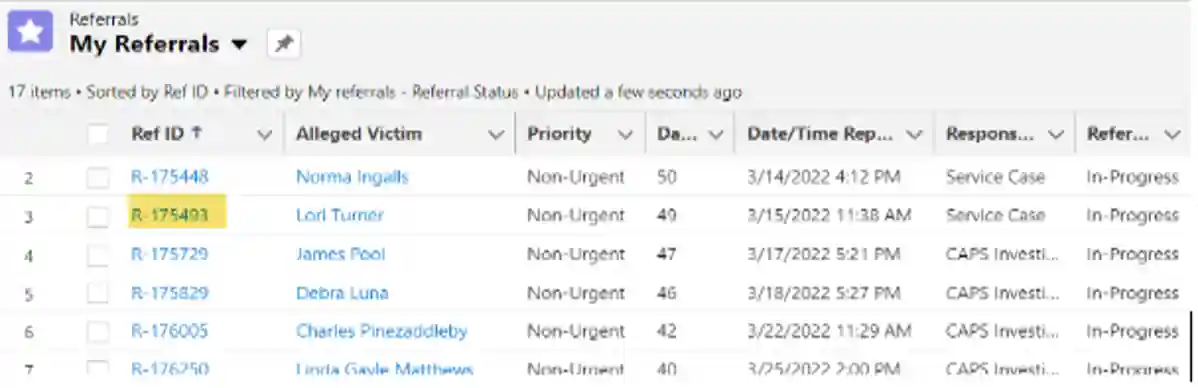Click the Referrals star object icon
Viewport: 1198px width, 388px height.
click(x=31, y=31)
